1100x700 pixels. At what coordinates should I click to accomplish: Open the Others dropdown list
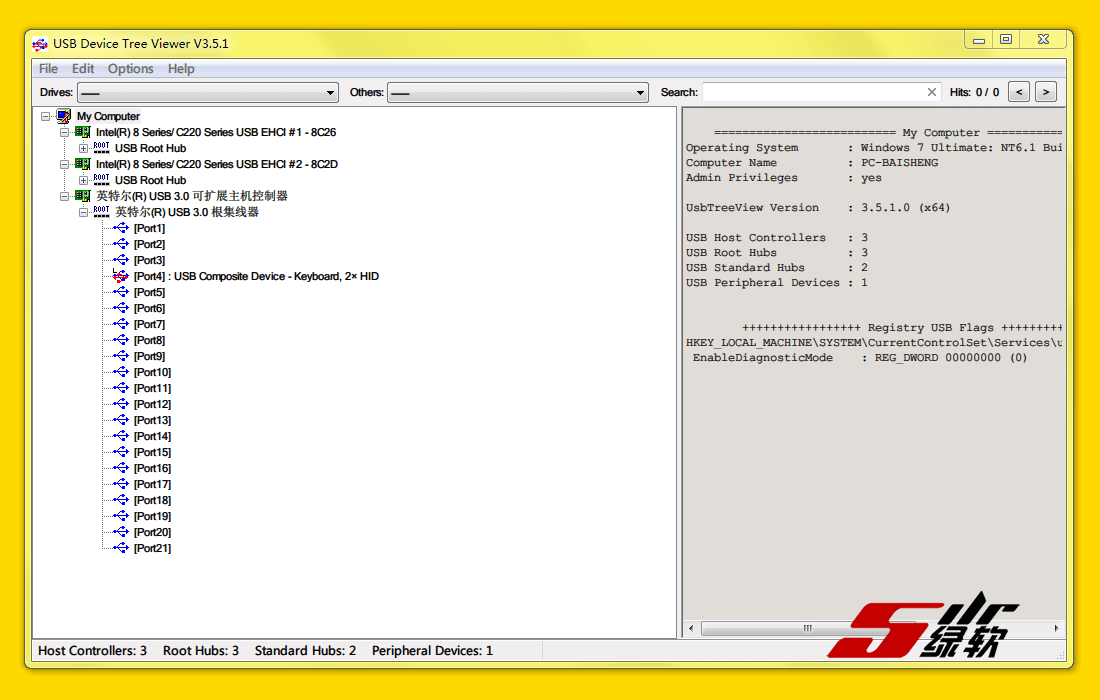[x=641, y=93]
